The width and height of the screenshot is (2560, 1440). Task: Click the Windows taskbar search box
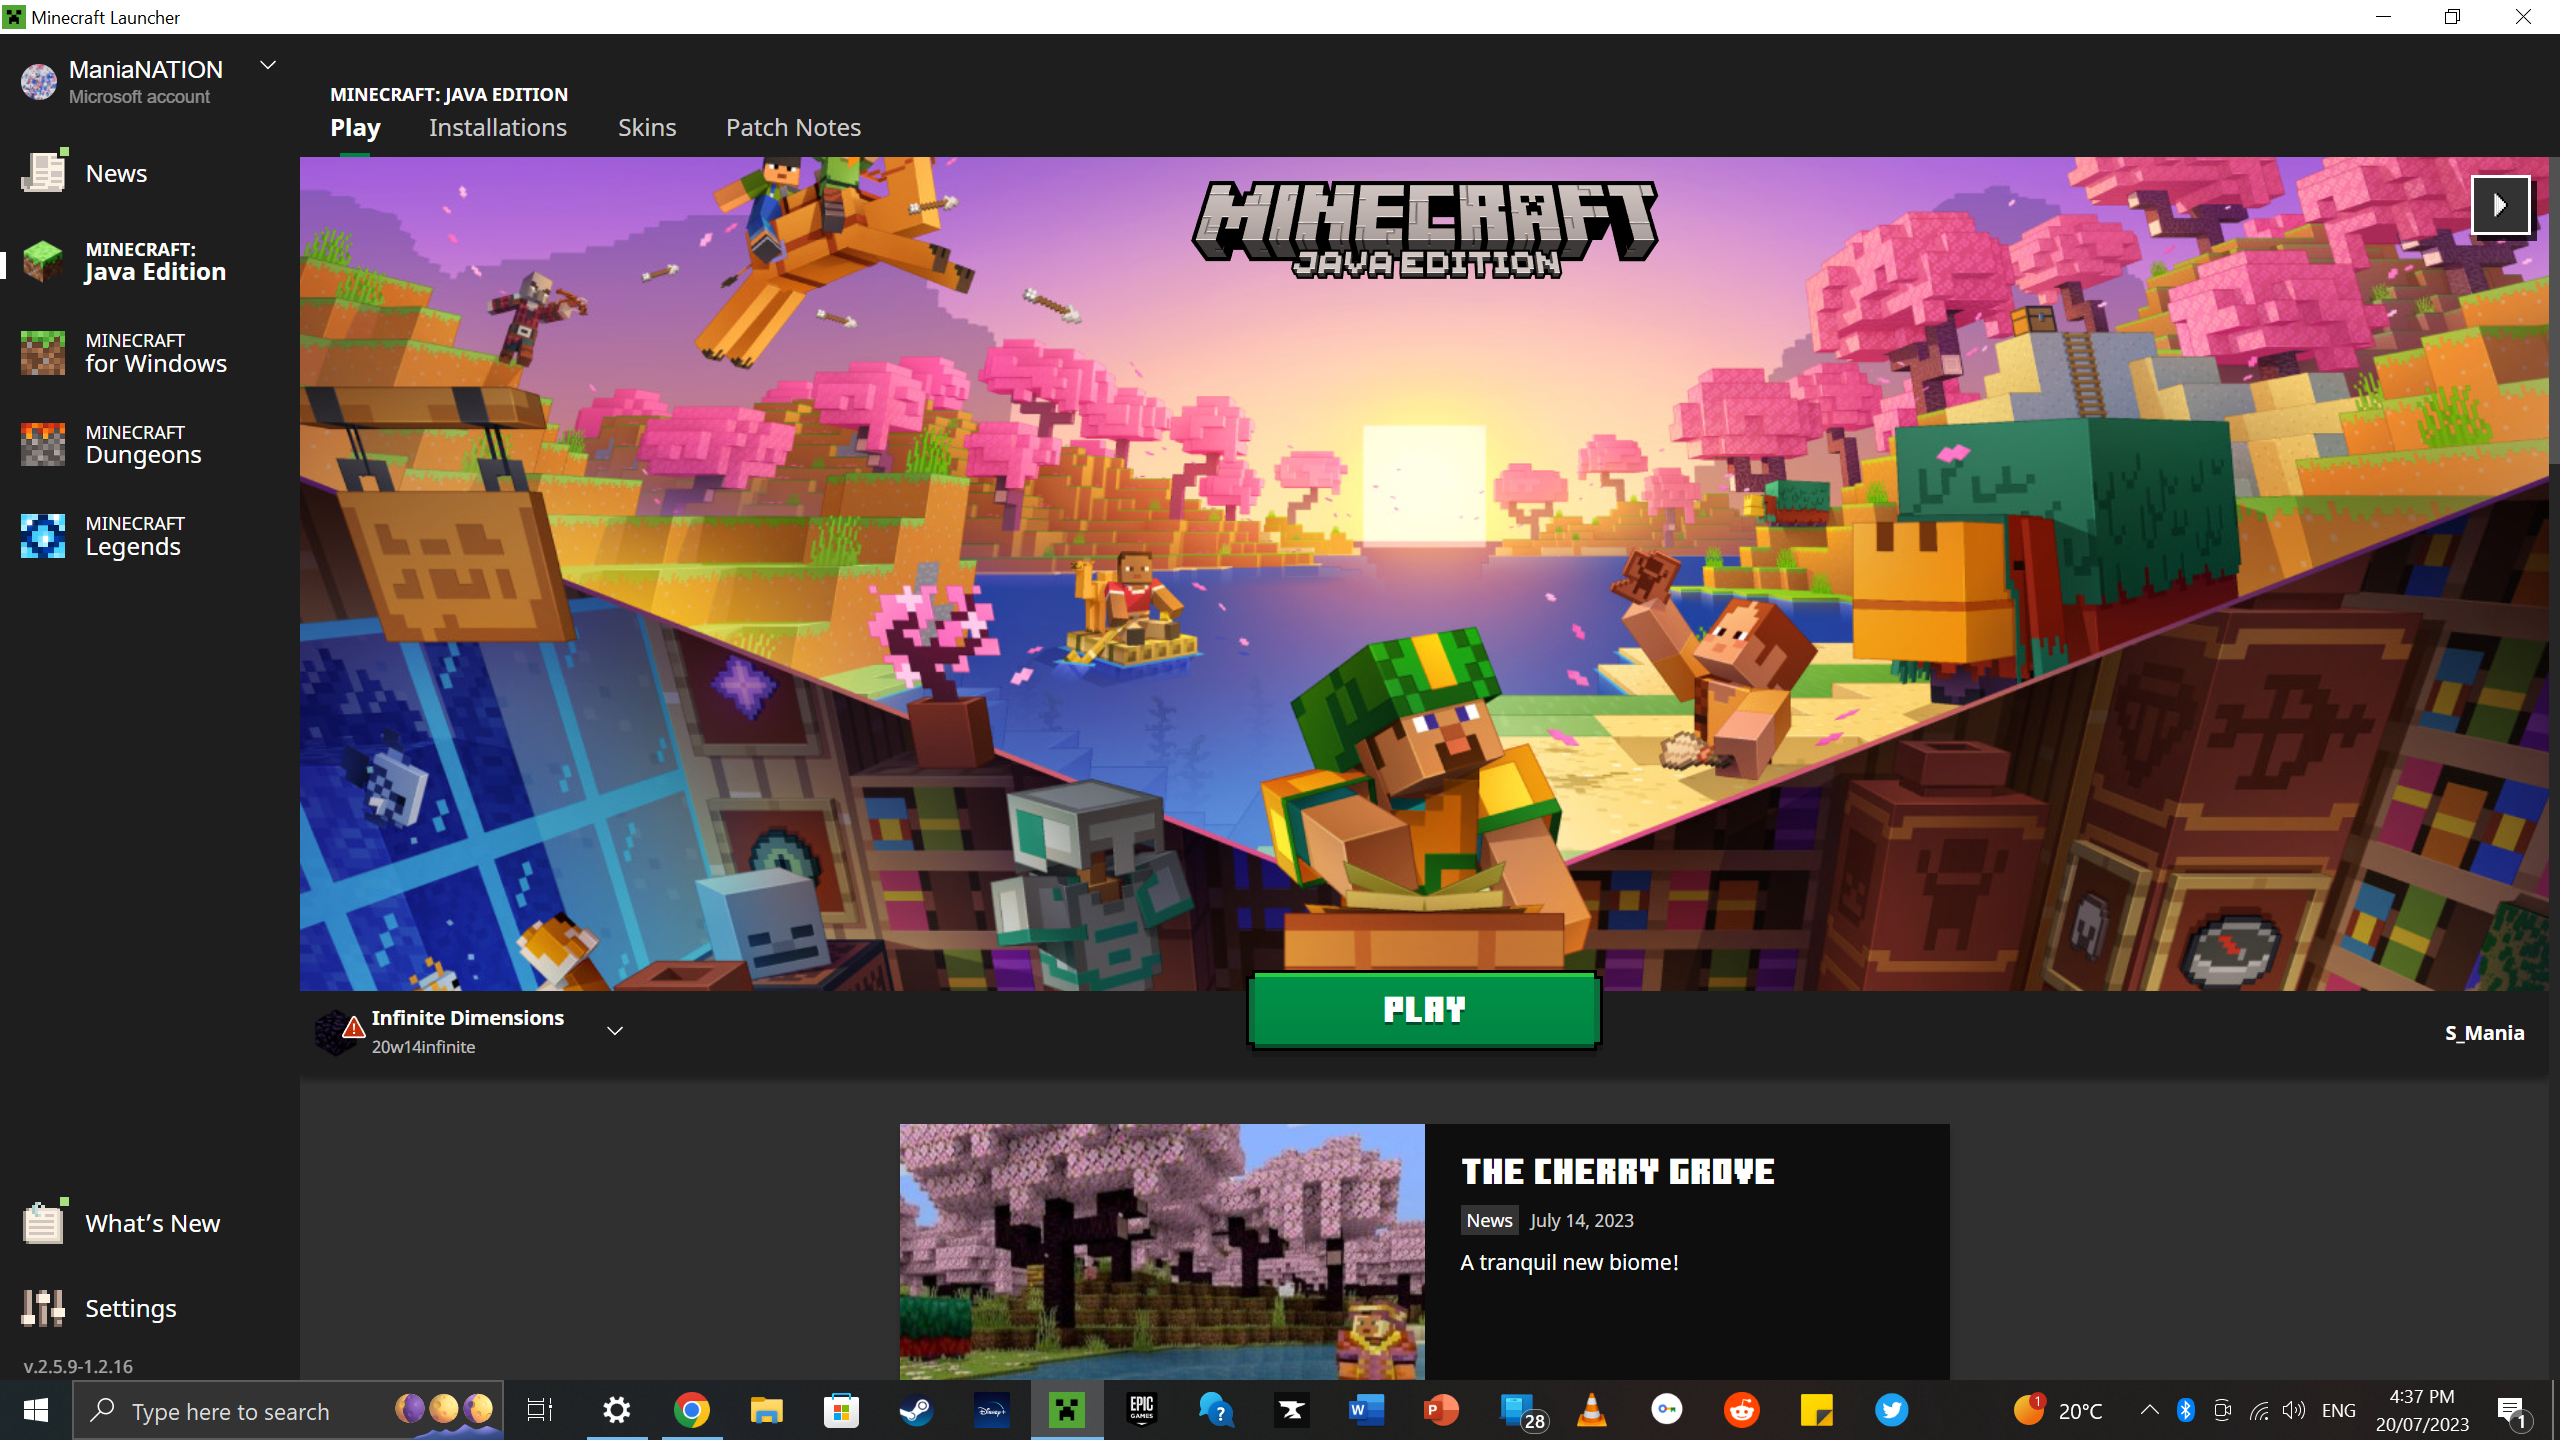(231, 1411)
